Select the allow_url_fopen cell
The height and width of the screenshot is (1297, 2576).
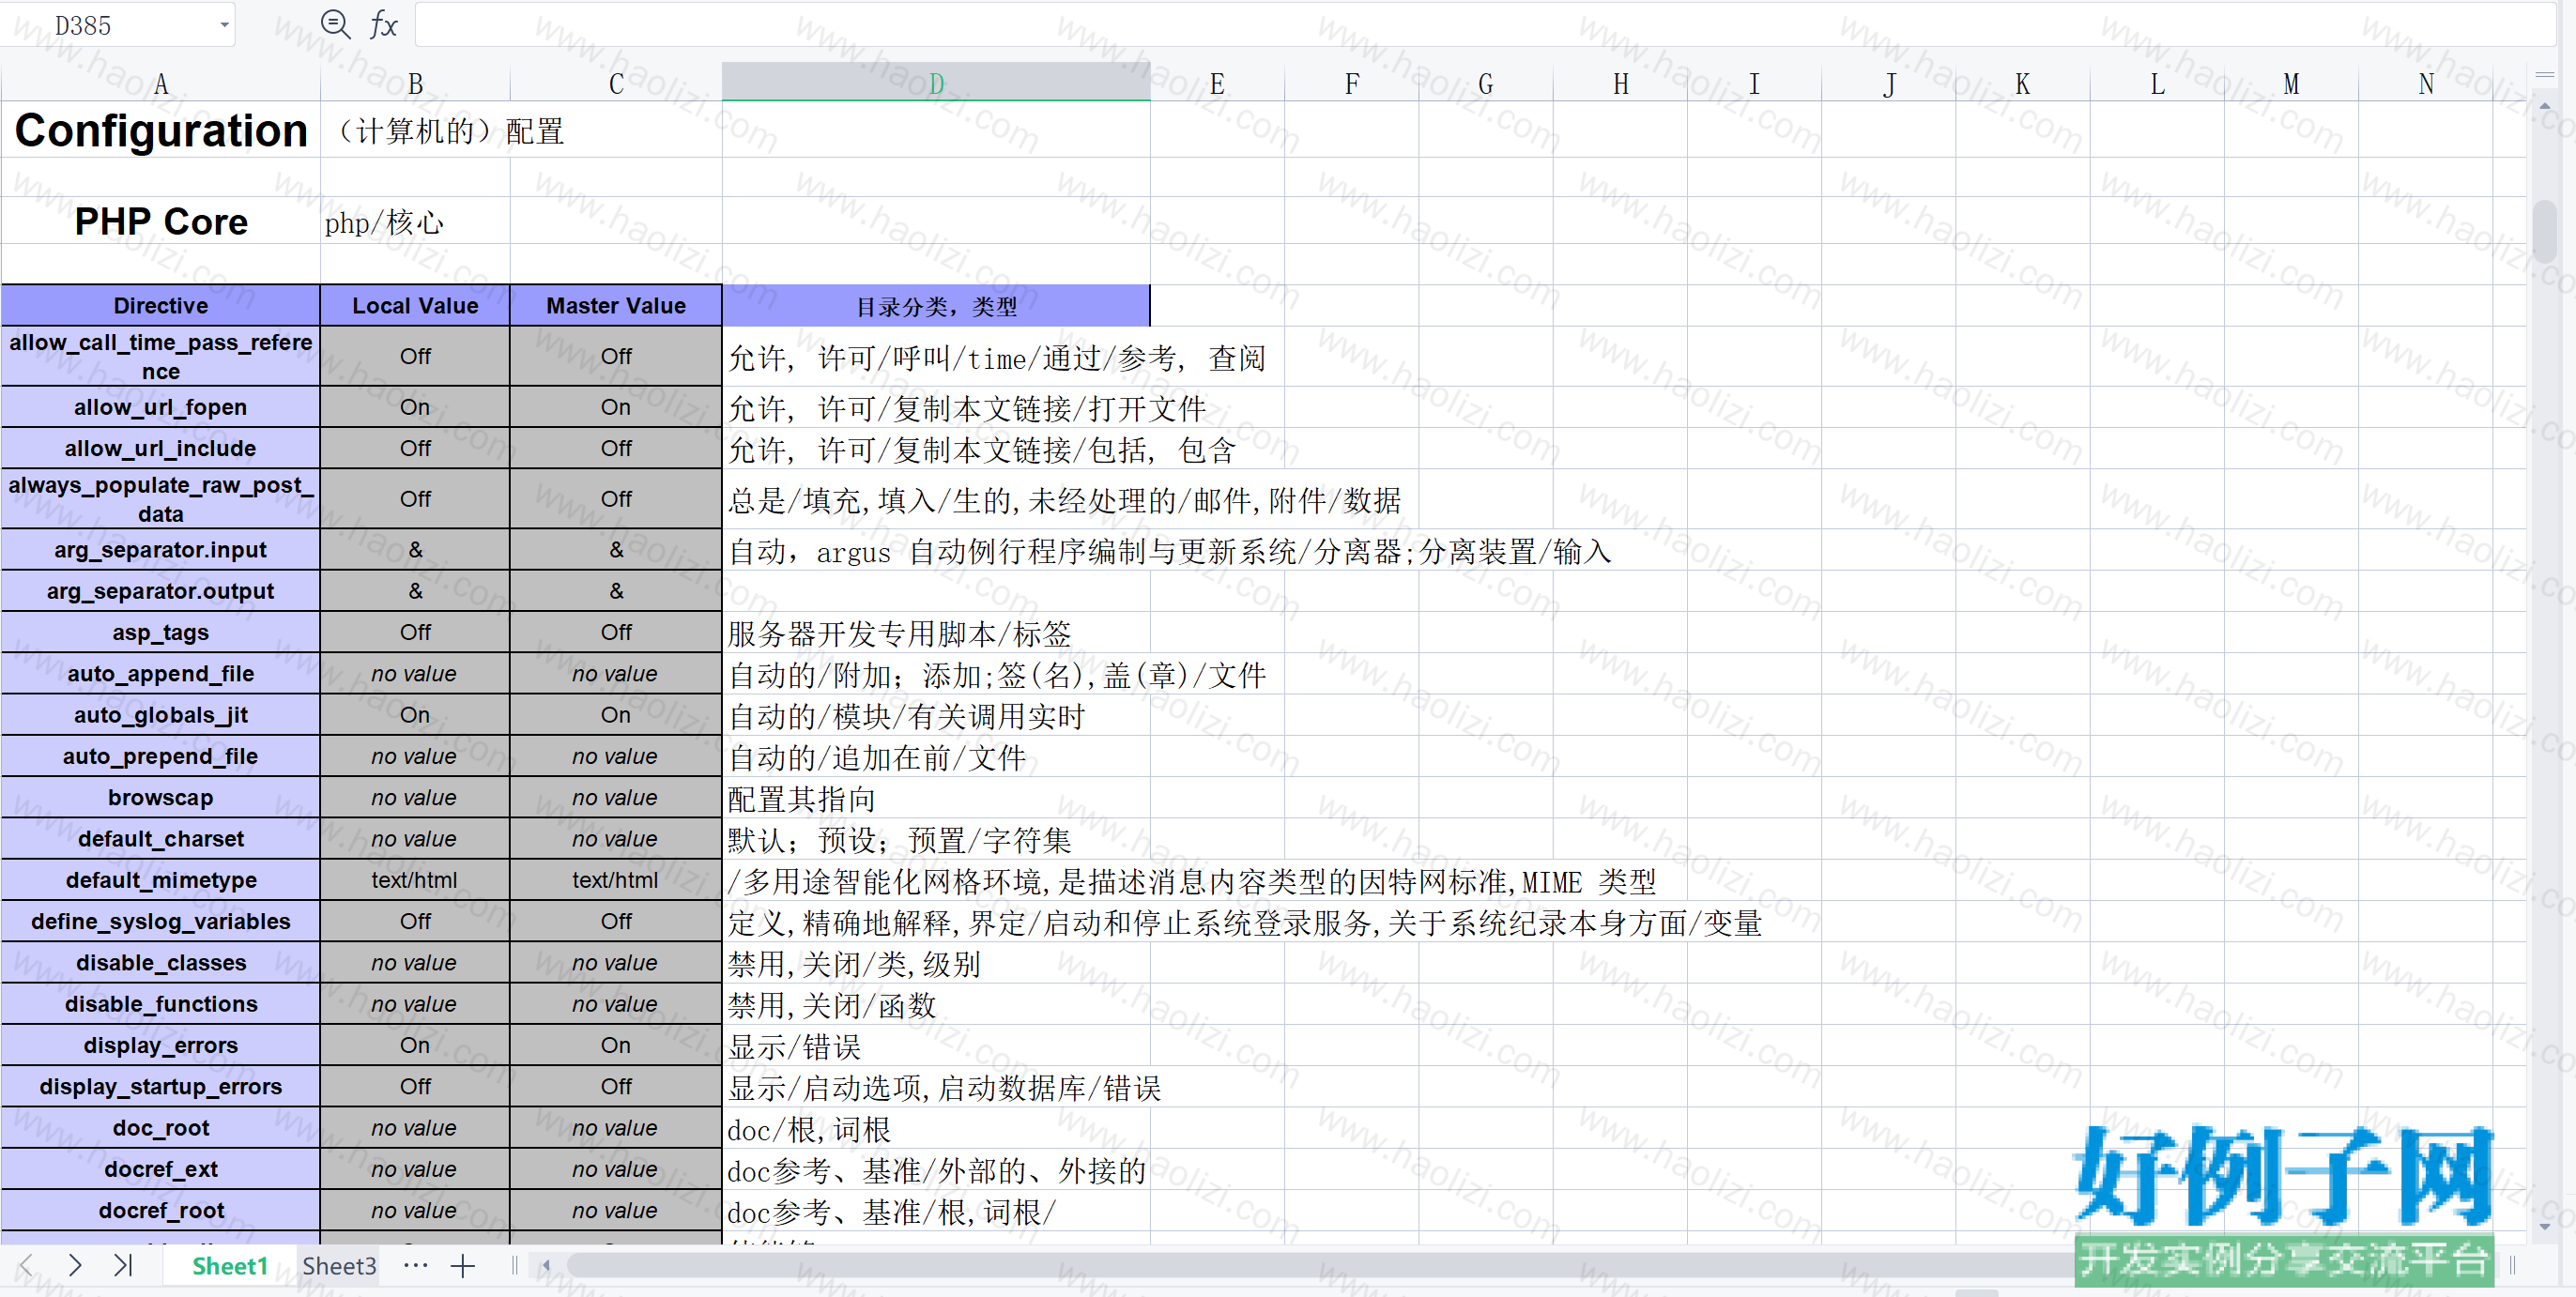coord(160,407)
